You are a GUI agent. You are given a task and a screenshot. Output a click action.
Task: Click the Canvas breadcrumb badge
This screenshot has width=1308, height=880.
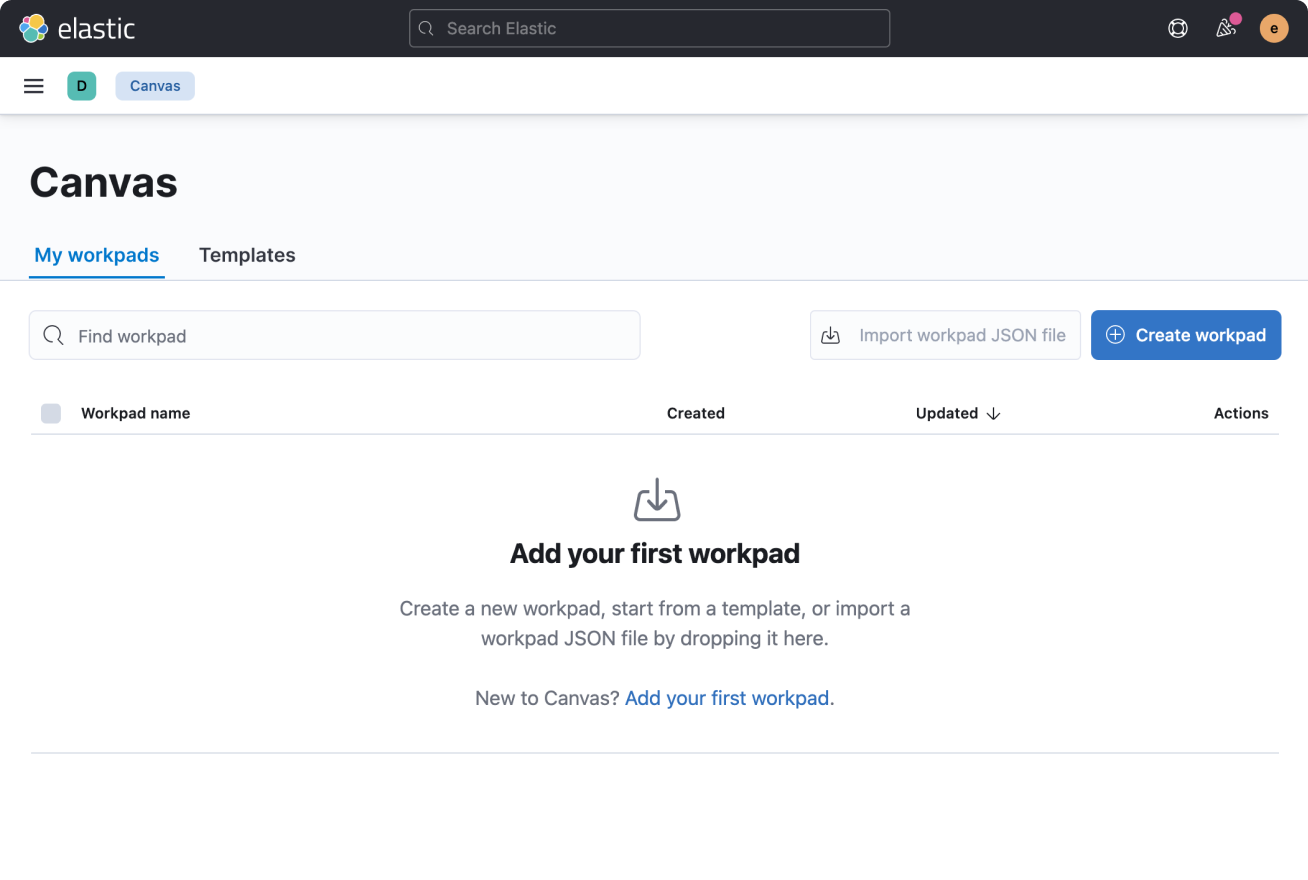pyautogui.click(x=154, y=86)
